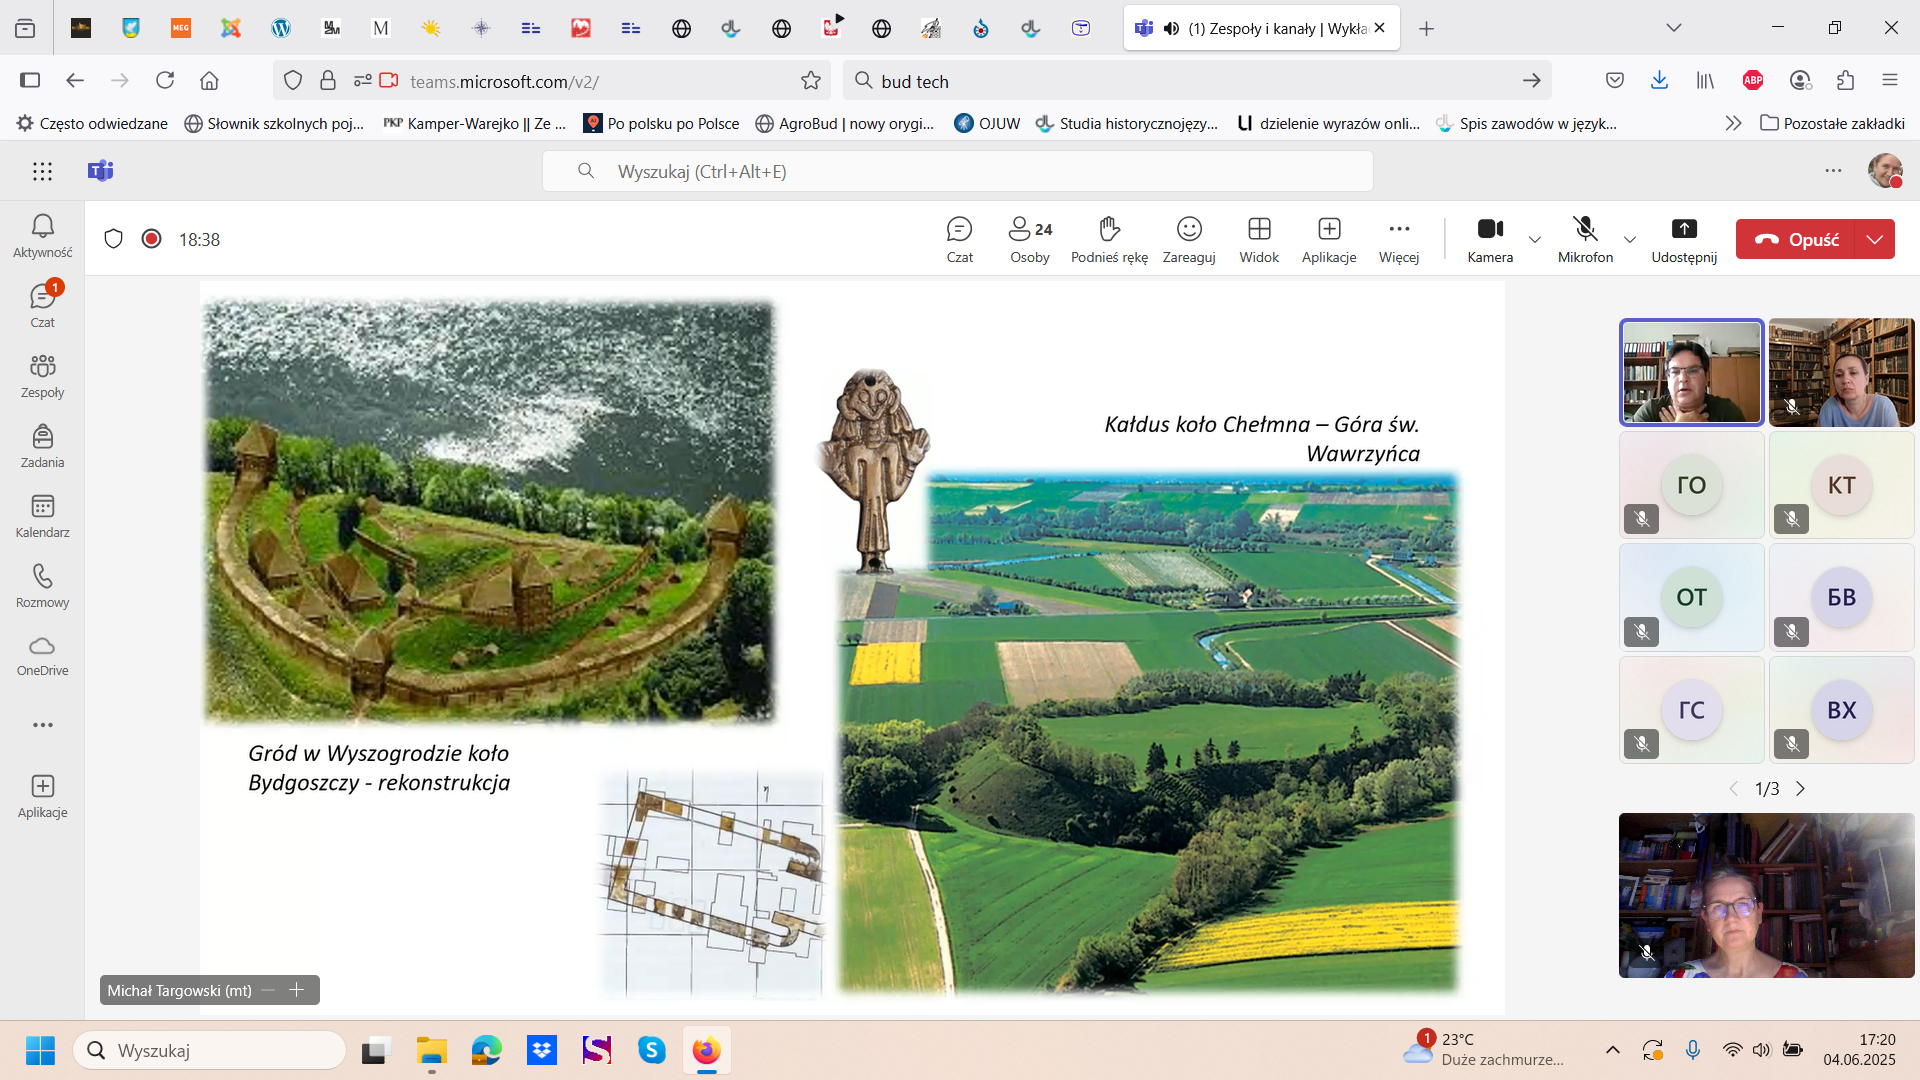Expand the Opuść leave options arrow
The image size is (1920, 1080).
(x=1875, y=239)
